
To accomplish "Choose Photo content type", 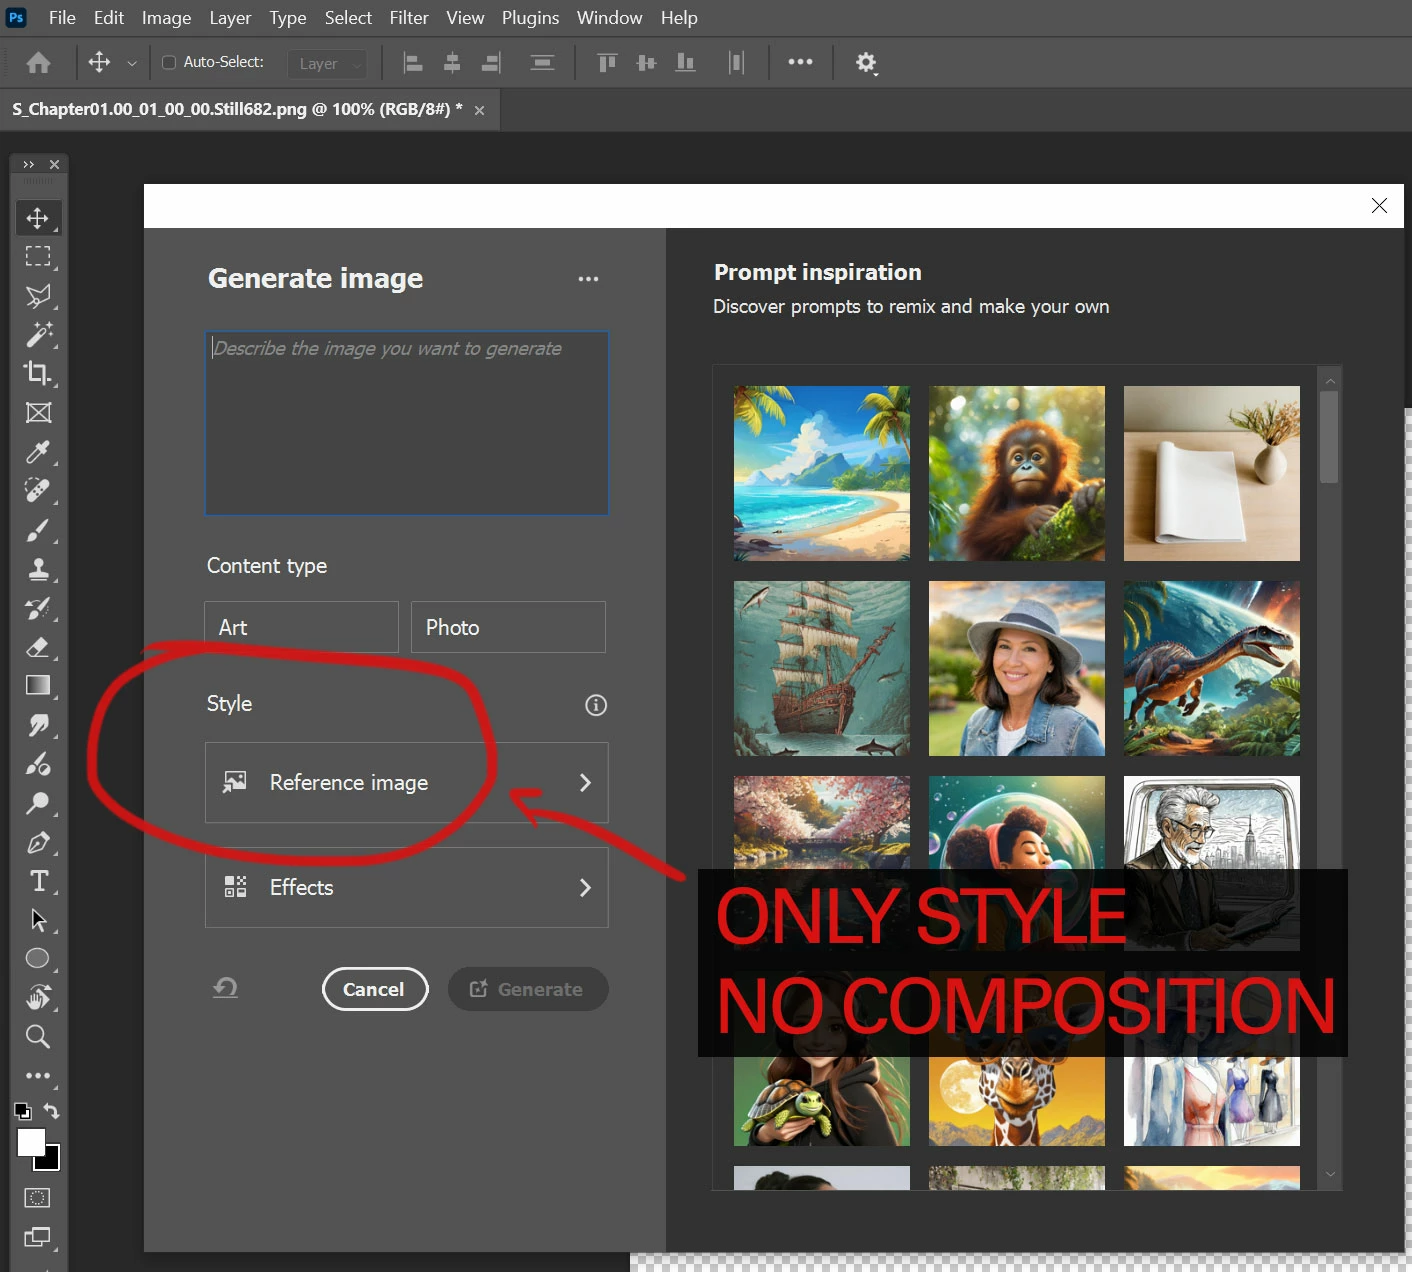I will pyautogui.click(x=508, y=627).
